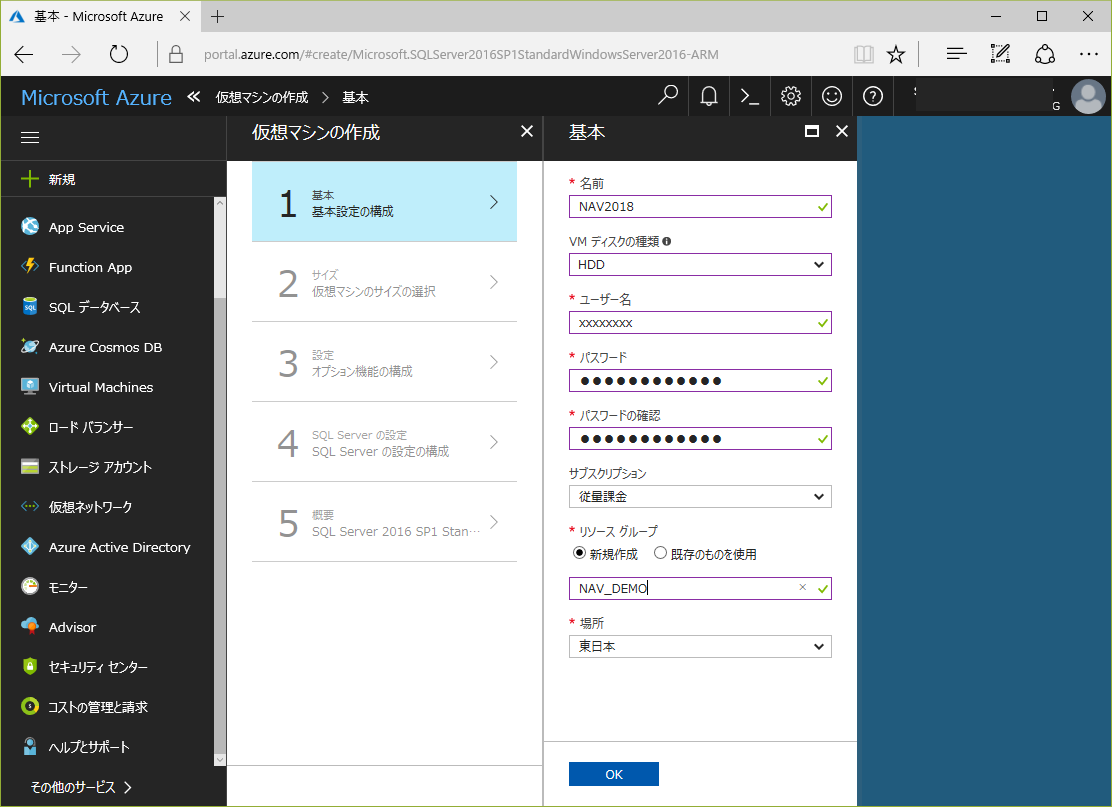Clear the リソース グループ text field

click(x=803, y=587)
